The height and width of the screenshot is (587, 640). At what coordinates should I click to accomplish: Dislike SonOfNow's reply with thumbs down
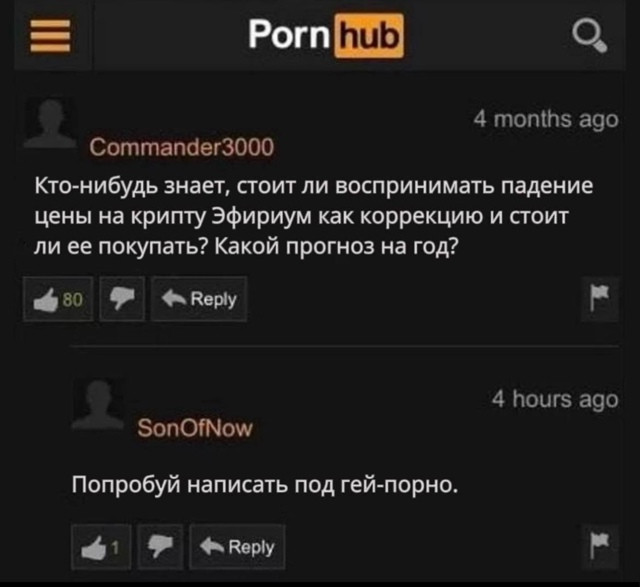coord(160,547)
